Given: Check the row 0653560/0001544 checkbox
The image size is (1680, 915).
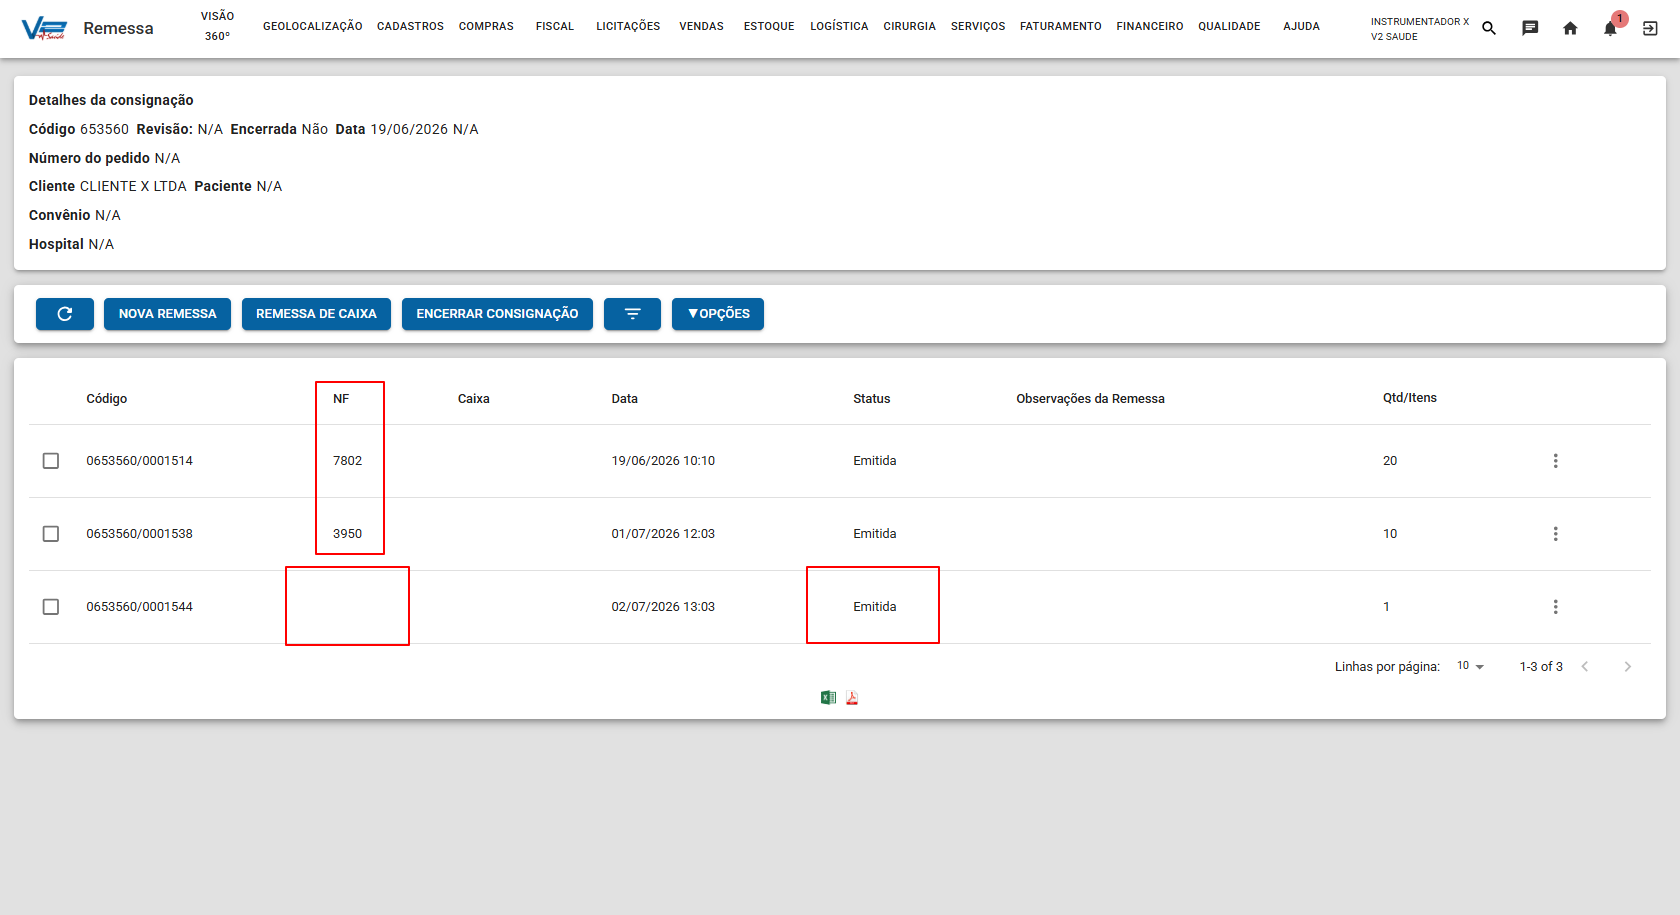Looking at the screenshot, I should point(51,607).
